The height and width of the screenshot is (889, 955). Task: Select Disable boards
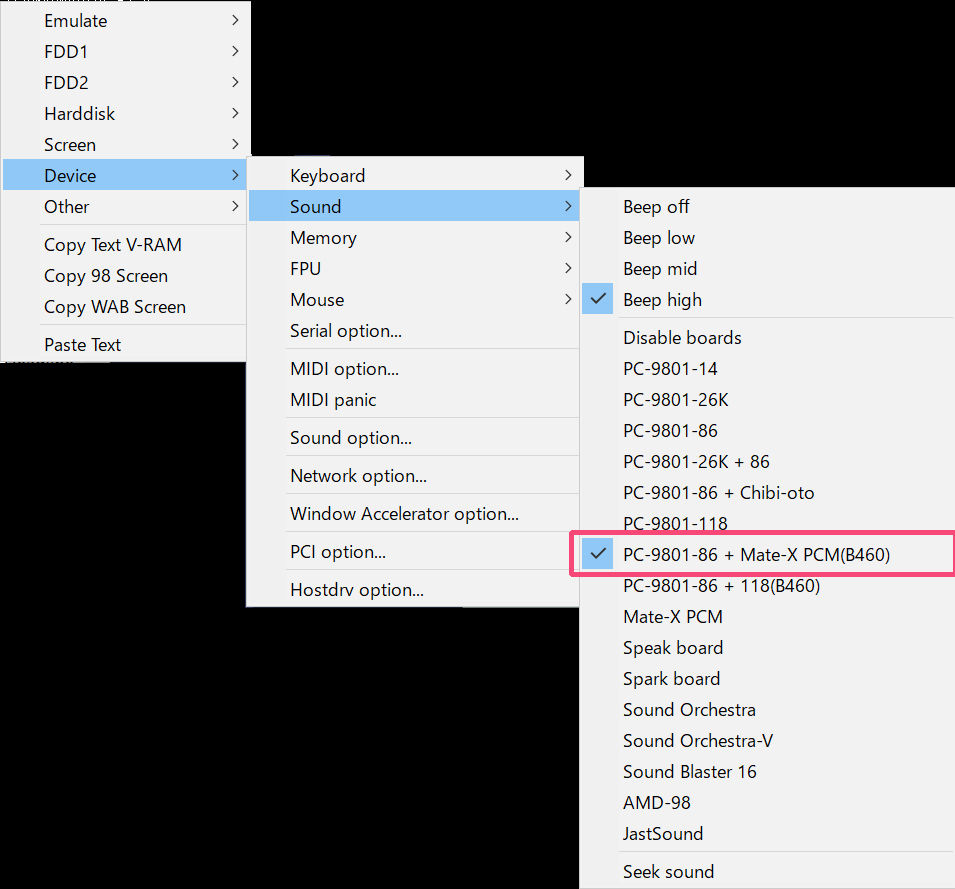tap(768, 338)
